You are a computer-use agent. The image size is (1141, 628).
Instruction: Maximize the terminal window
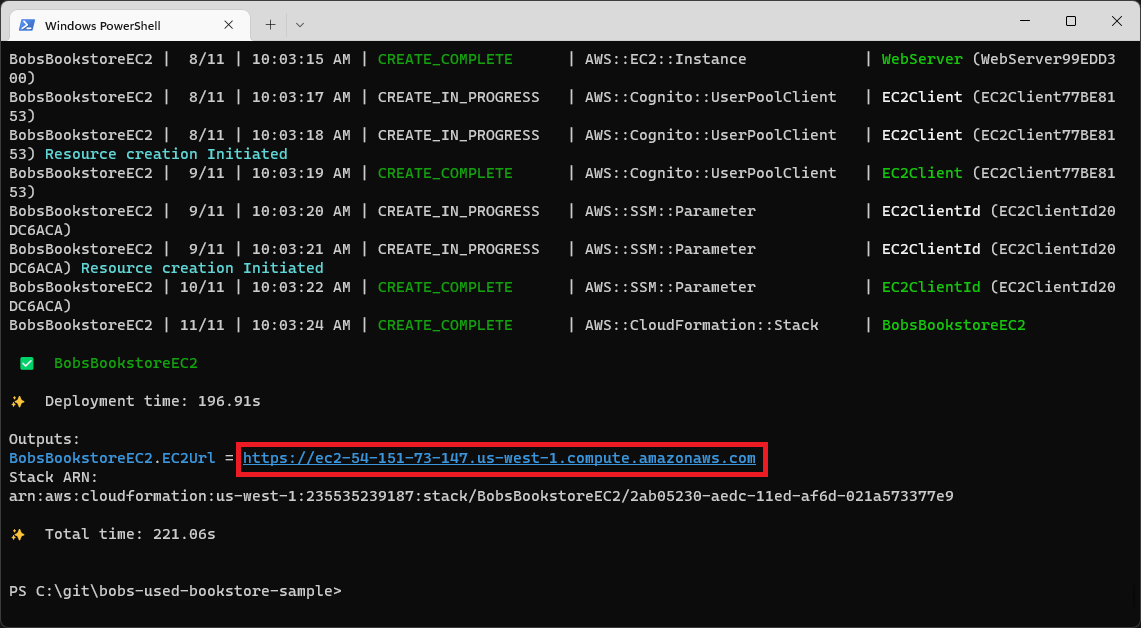pos(1070,21)
